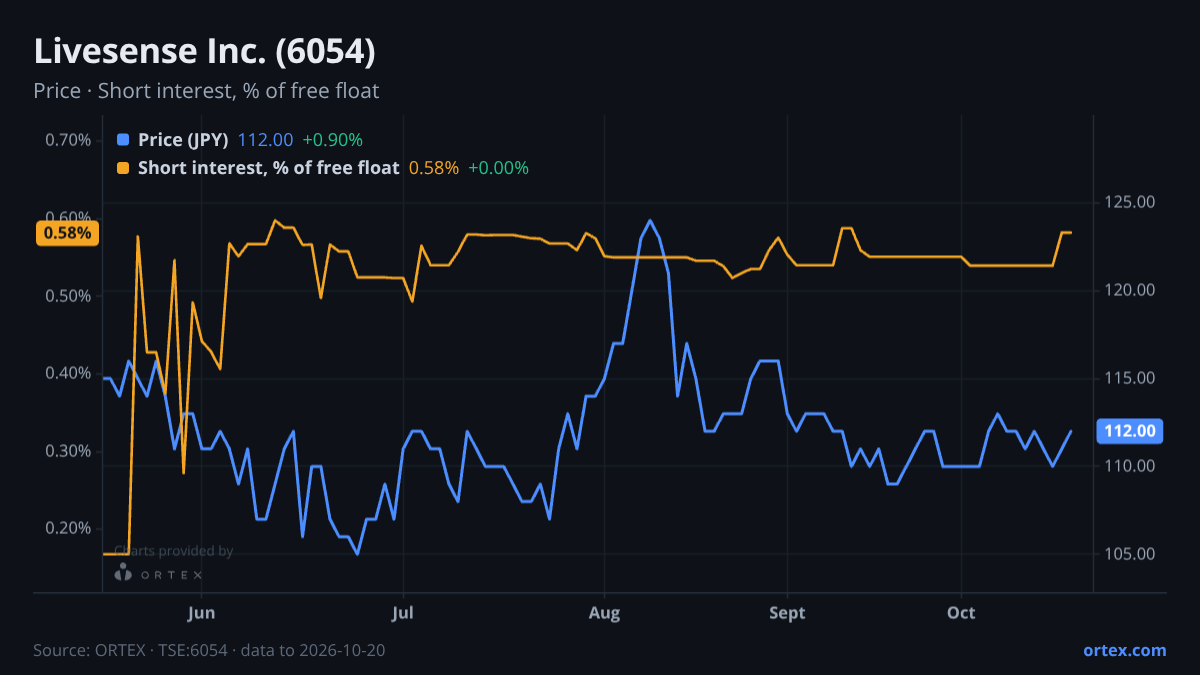Click the legend price value 112.00
The image size is (1200, 675).
266,140
